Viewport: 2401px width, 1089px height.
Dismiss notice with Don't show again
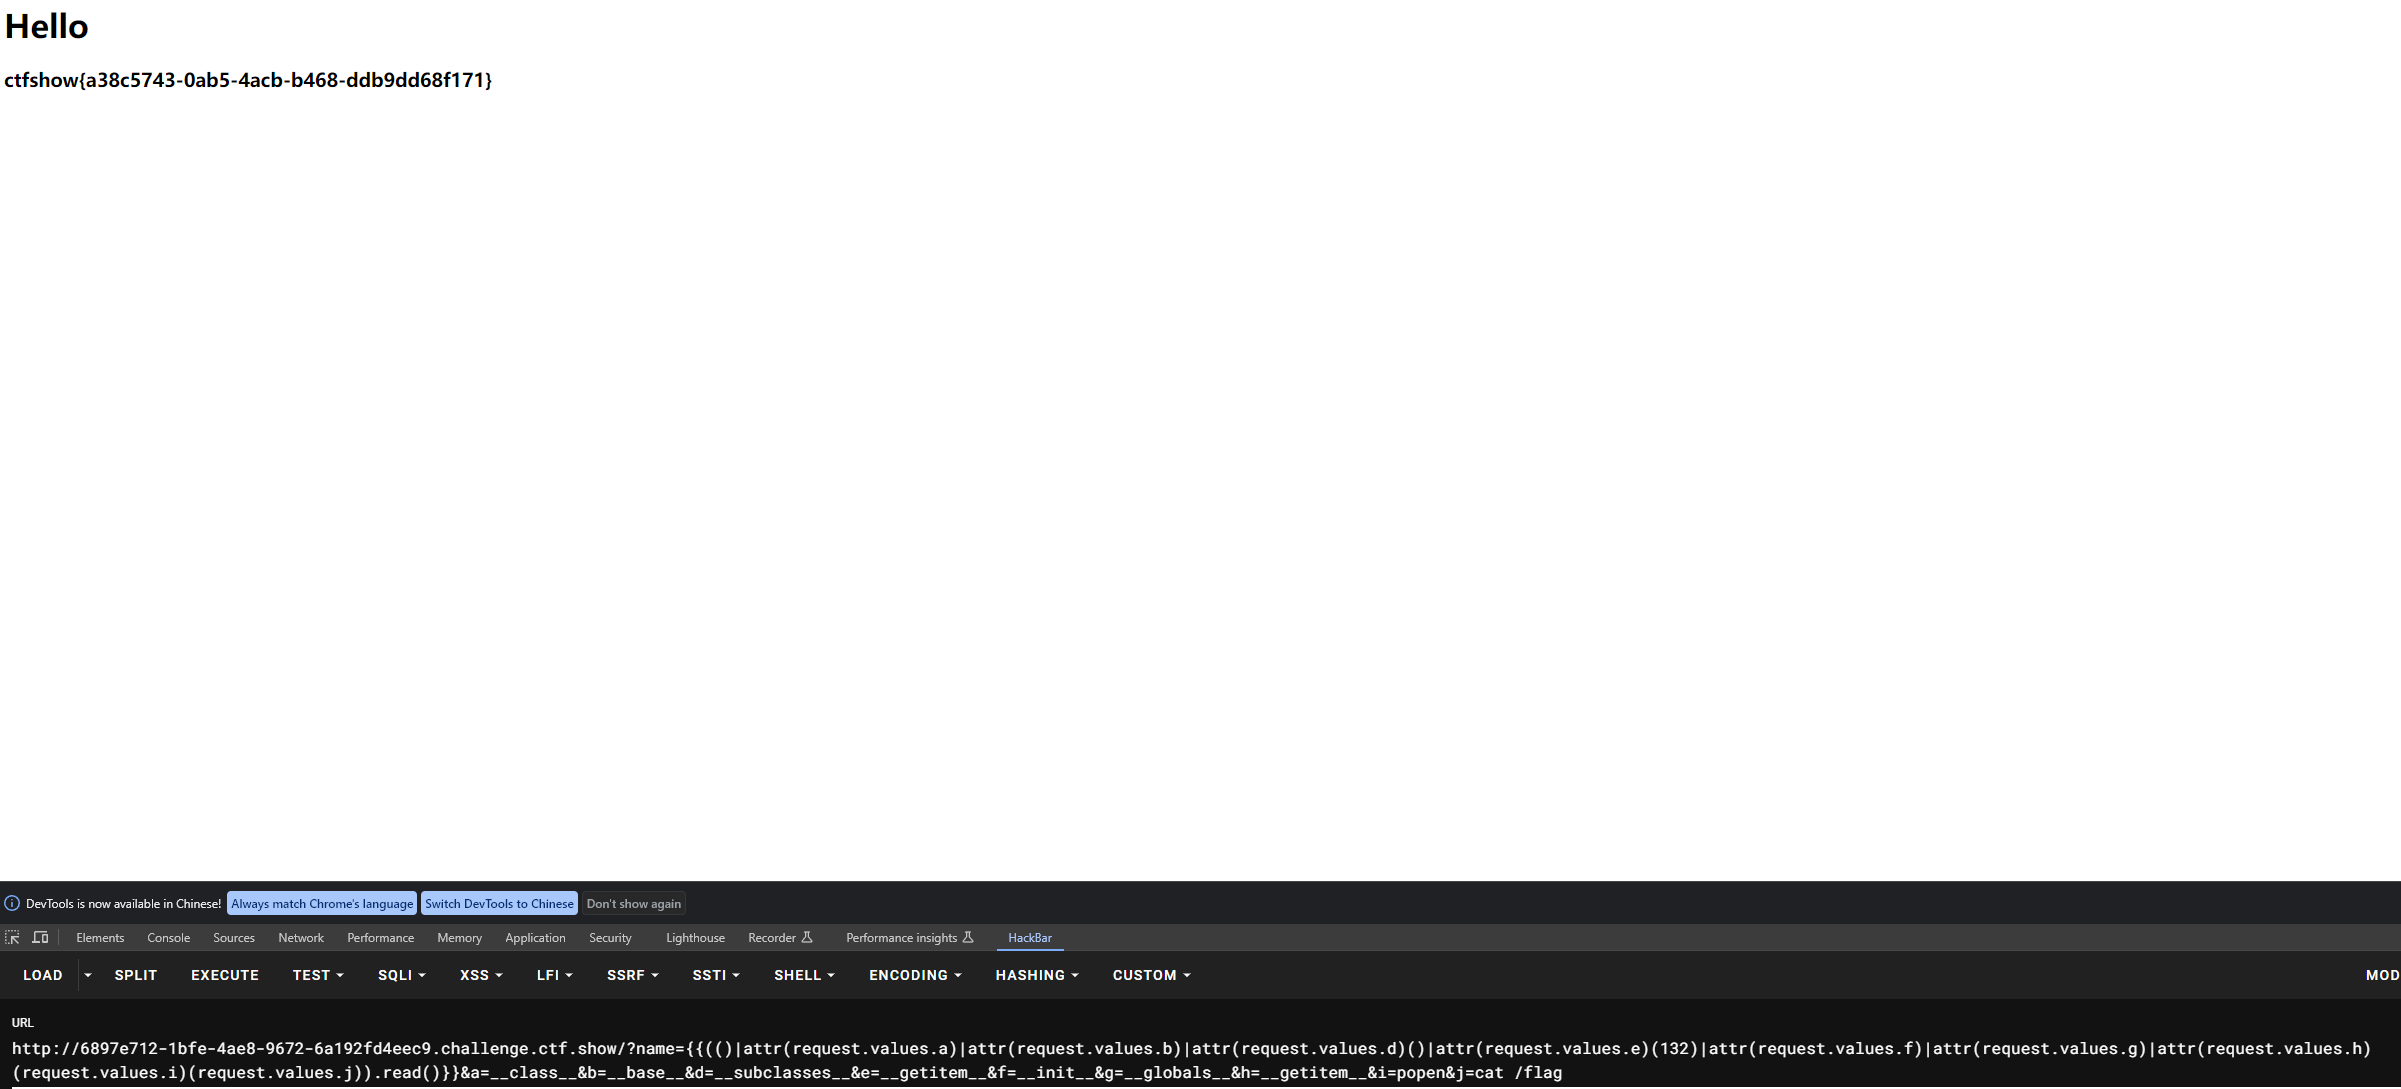coord(634,903)
